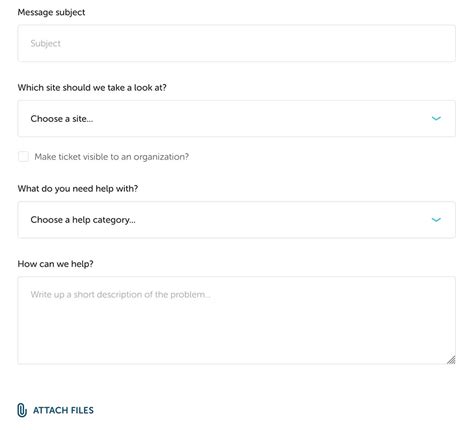The height and width of the screenshot is (430, 474).
Task: Click the Choose a site placeholder text
Action: point(62,119)
